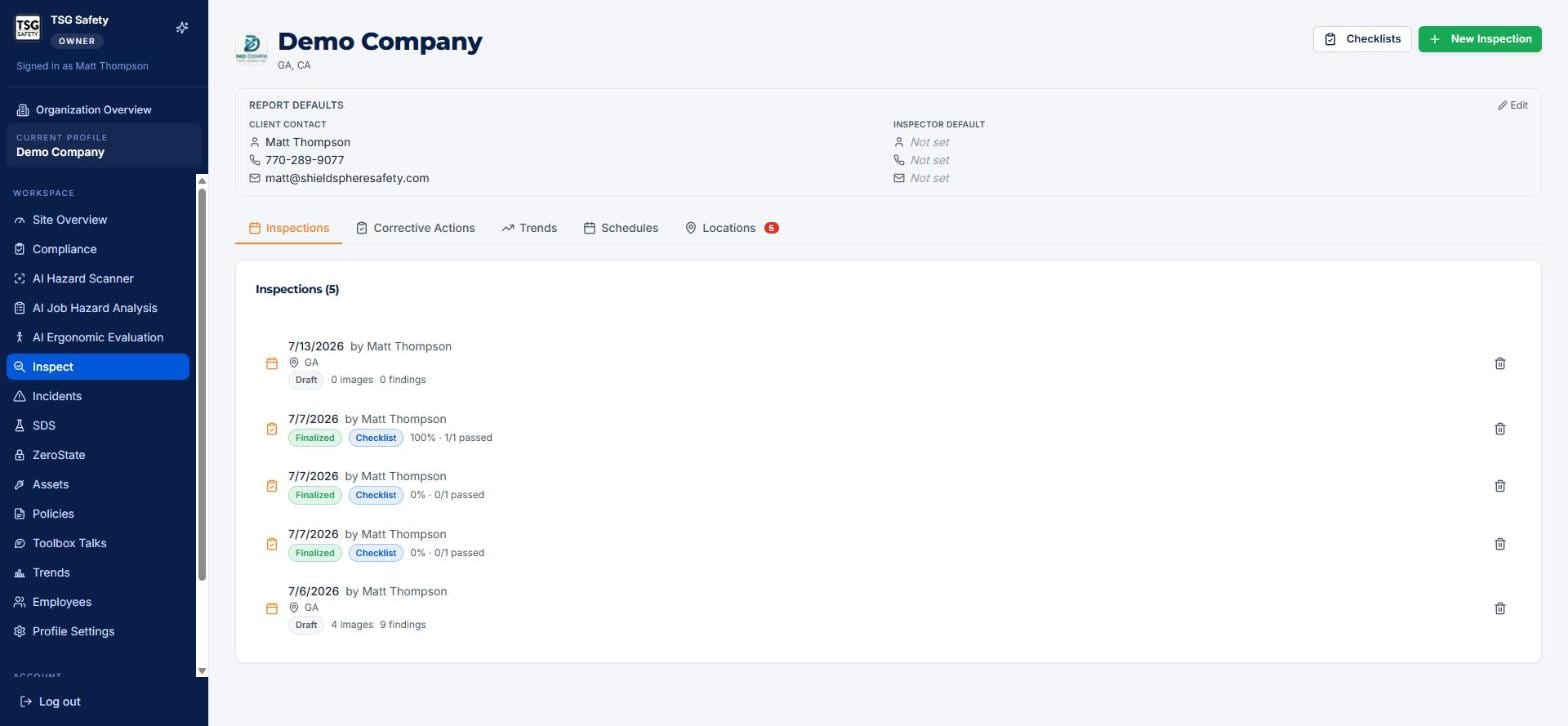Click the inspector default email icon
1568x726 pixels.
tap(898, 178)
